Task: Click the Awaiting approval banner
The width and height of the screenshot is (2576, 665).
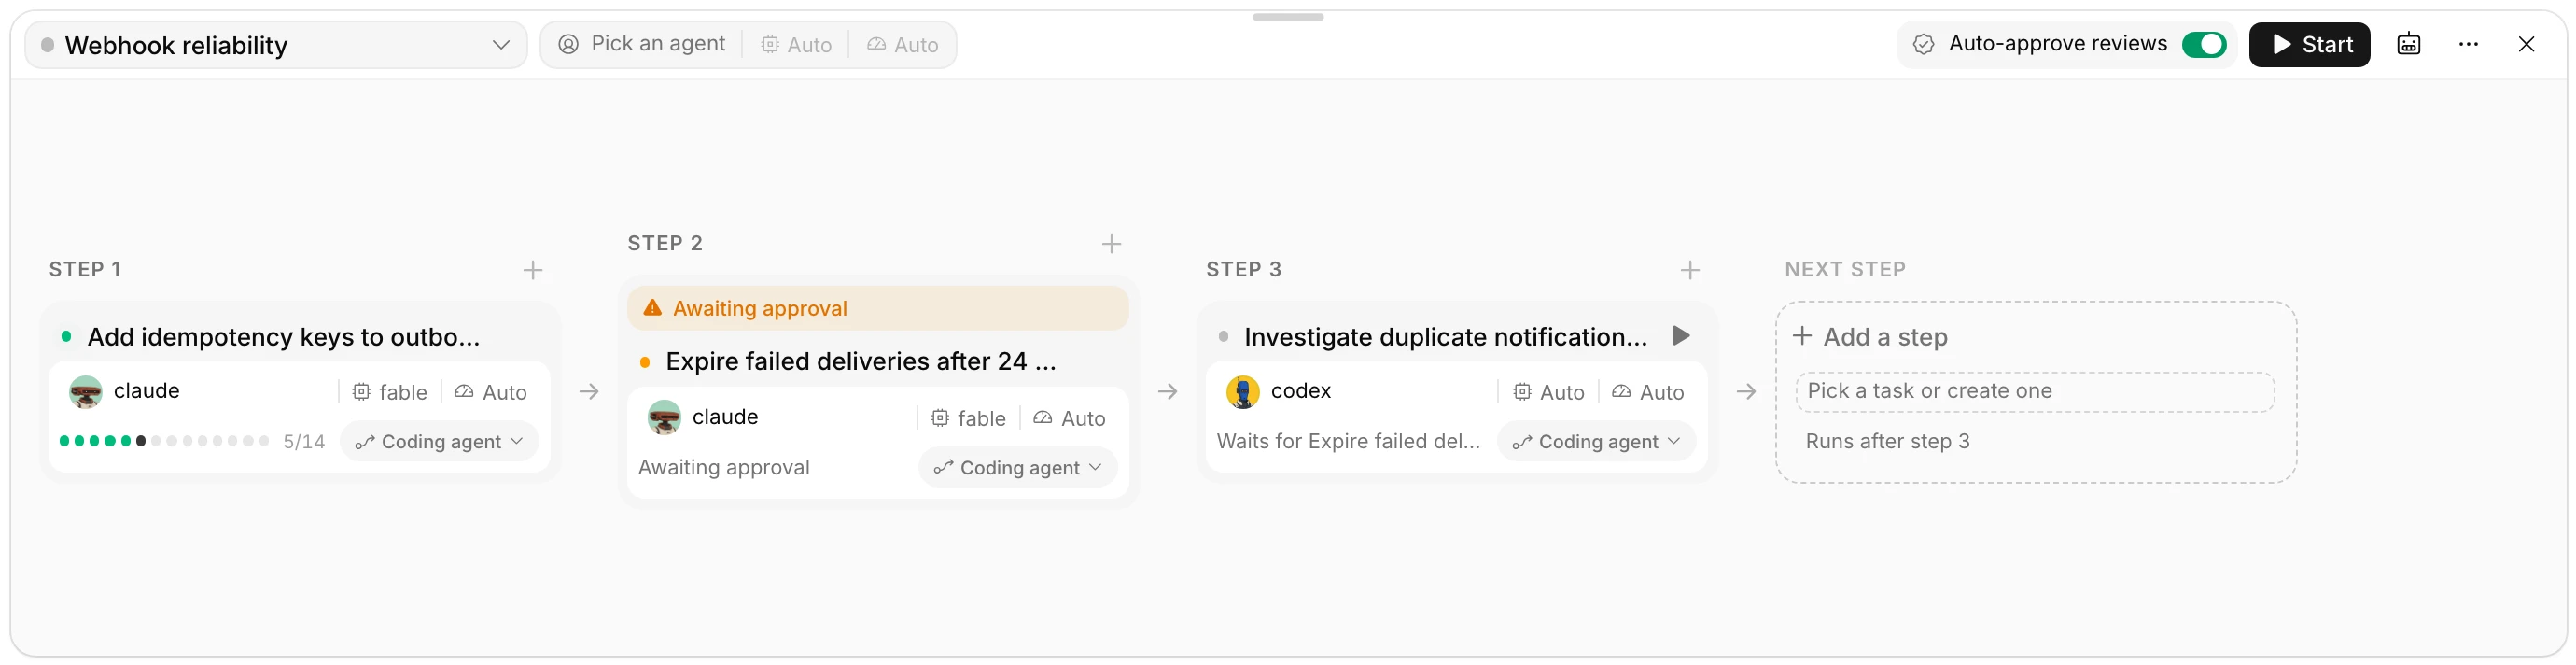Action: click(x=877, y=308)
